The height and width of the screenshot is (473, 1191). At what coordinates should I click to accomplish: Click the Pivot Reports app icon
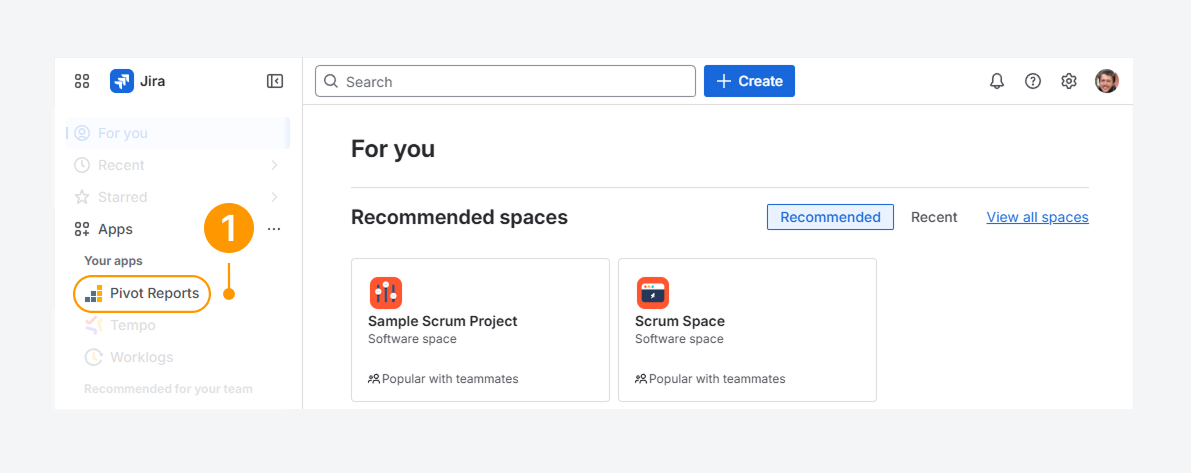tap(93, 293)
